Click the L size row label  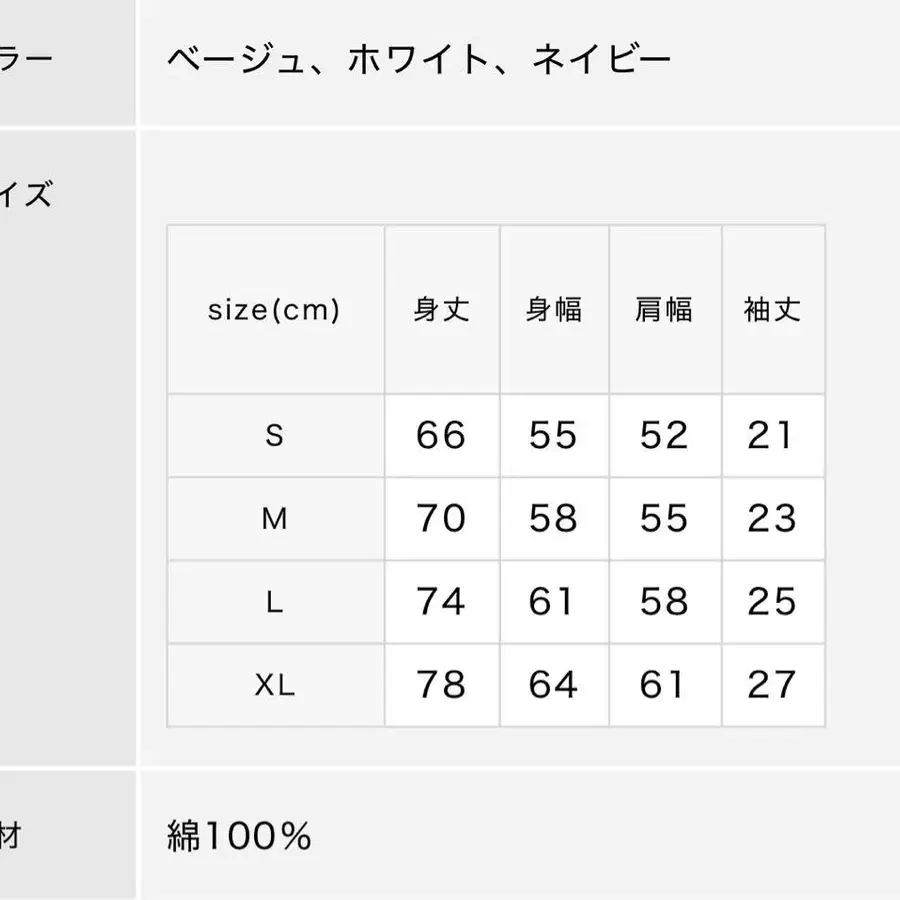[x=275, y=602]
